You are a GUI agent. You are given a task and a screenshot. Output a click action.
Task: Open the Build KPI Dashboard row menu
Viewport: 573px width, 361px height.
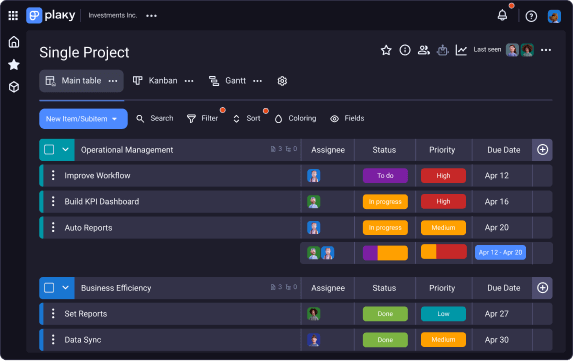(53, 201)
